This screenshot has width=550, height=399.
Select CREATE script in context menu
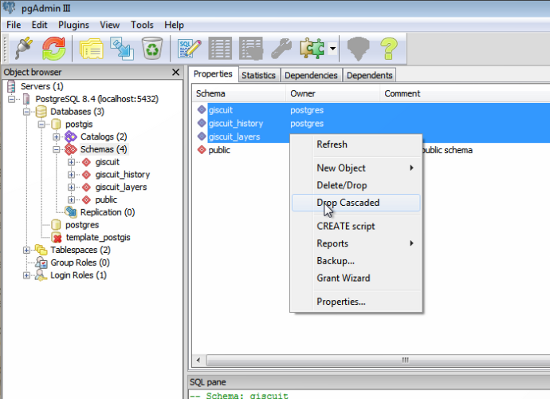click(x=346, y=226)
